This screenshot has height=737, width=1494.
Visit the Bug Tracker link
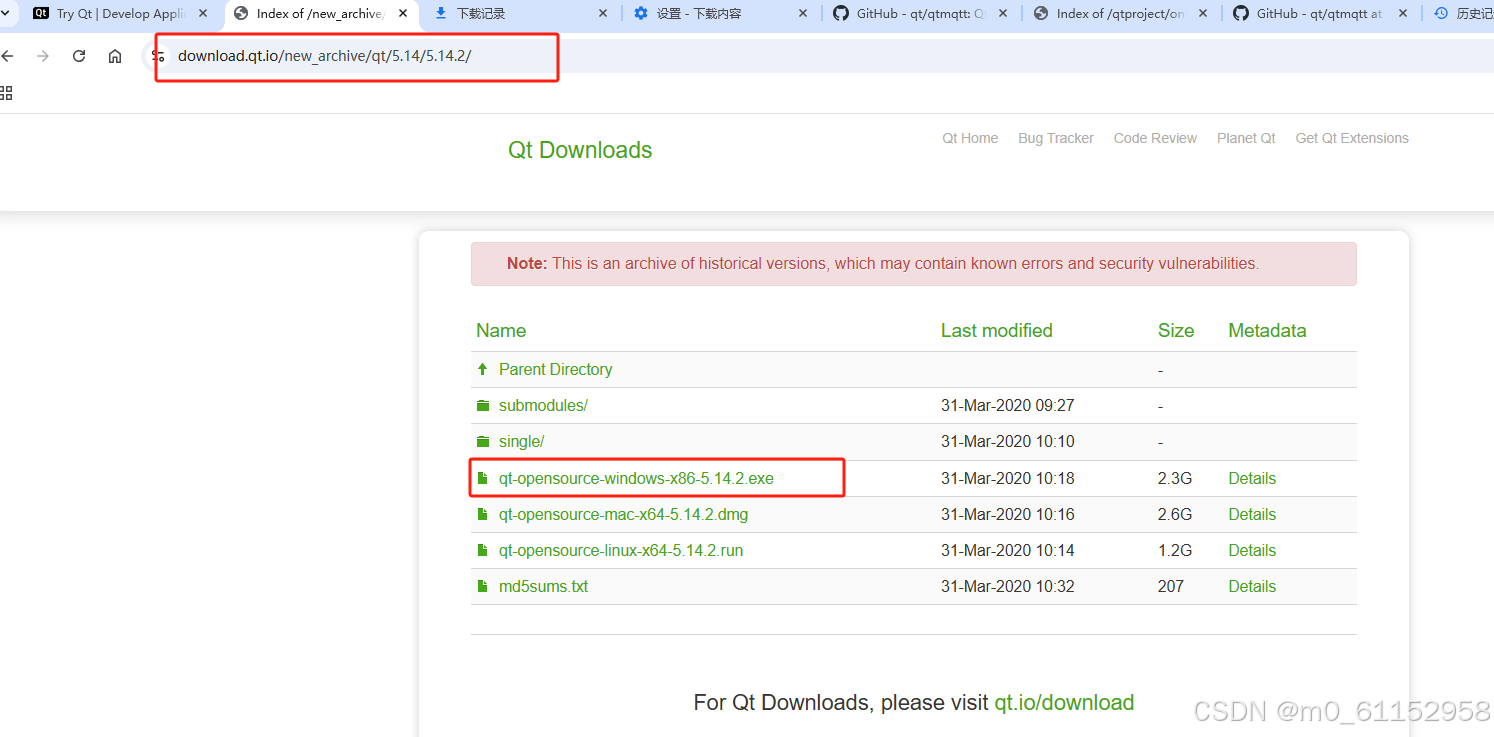1055,138
